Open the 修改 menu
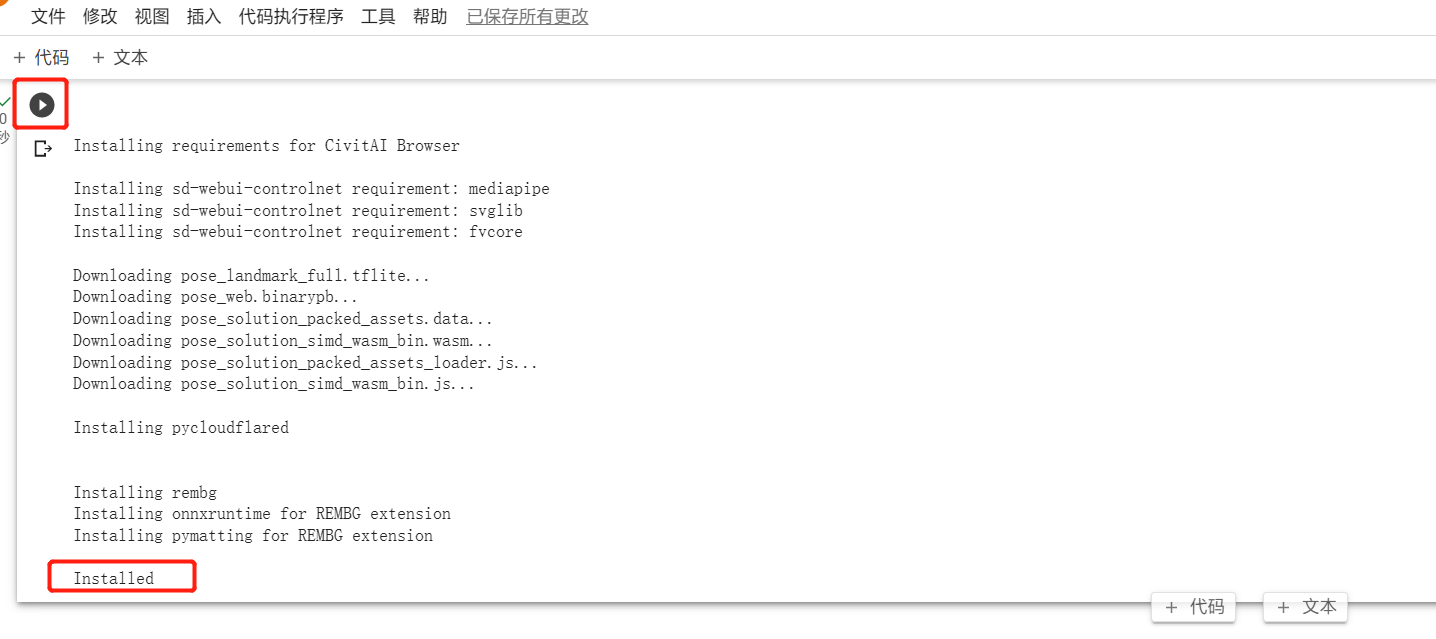This screenshot has width=1436, height=639. tap(100, 17)
